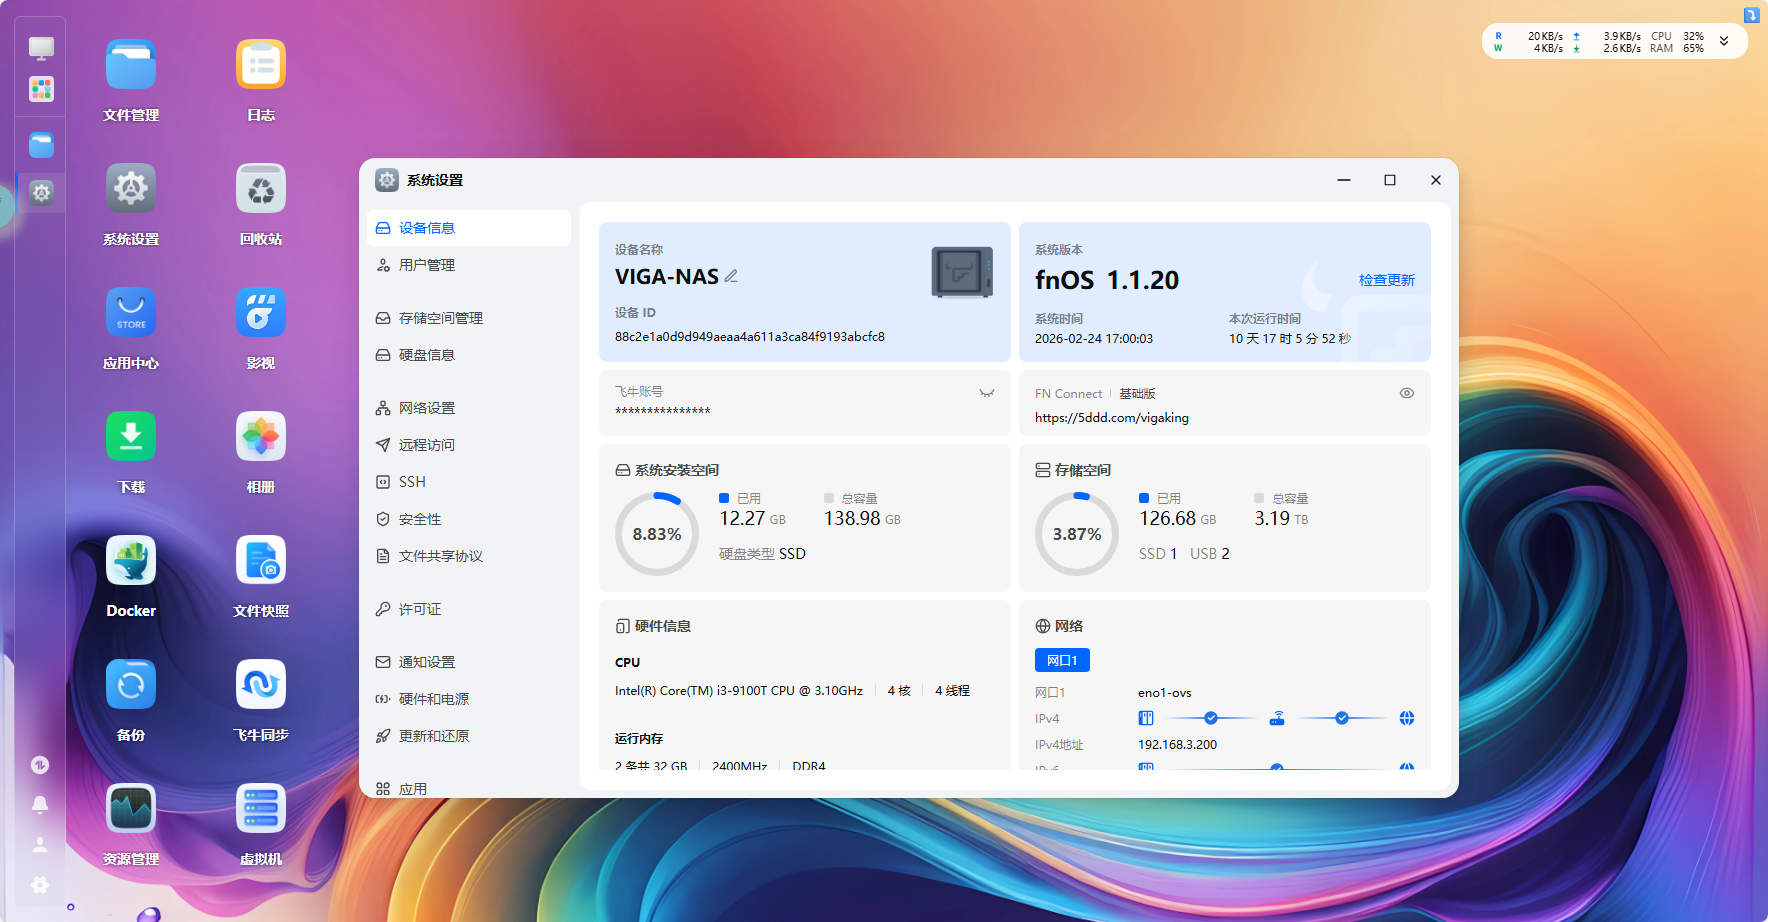Launch 系统设置 from the desktop
The width and height of the screenshot is (1768, 922).
pyautogui.click(x=131, y=189)
